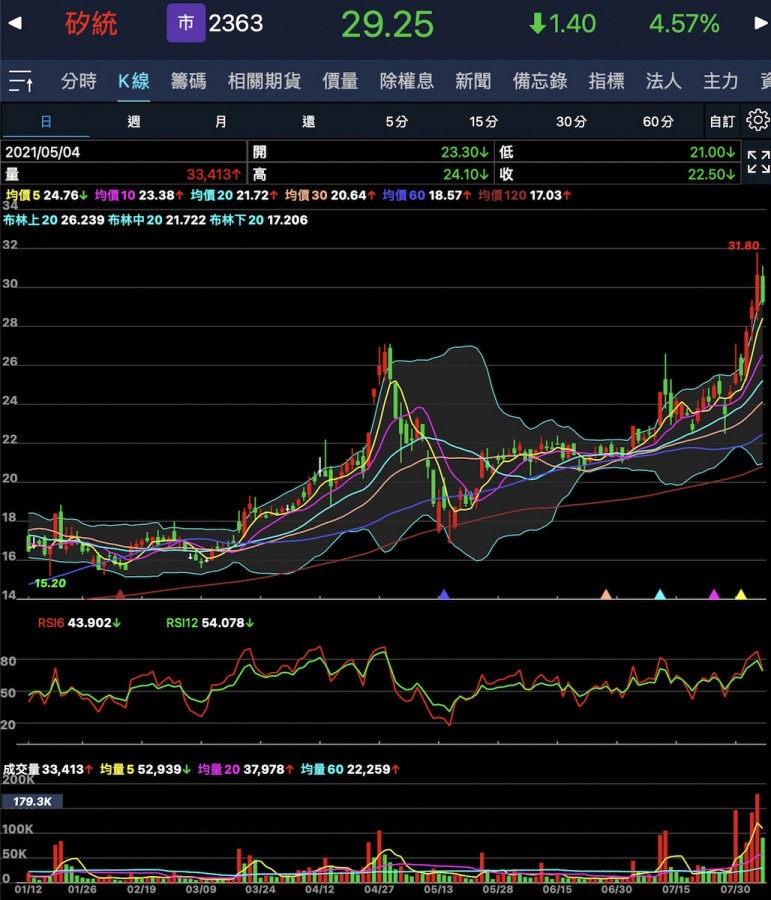Open the tab list menu icon beside 分時
771x900 pixels.
coord(21,81)
